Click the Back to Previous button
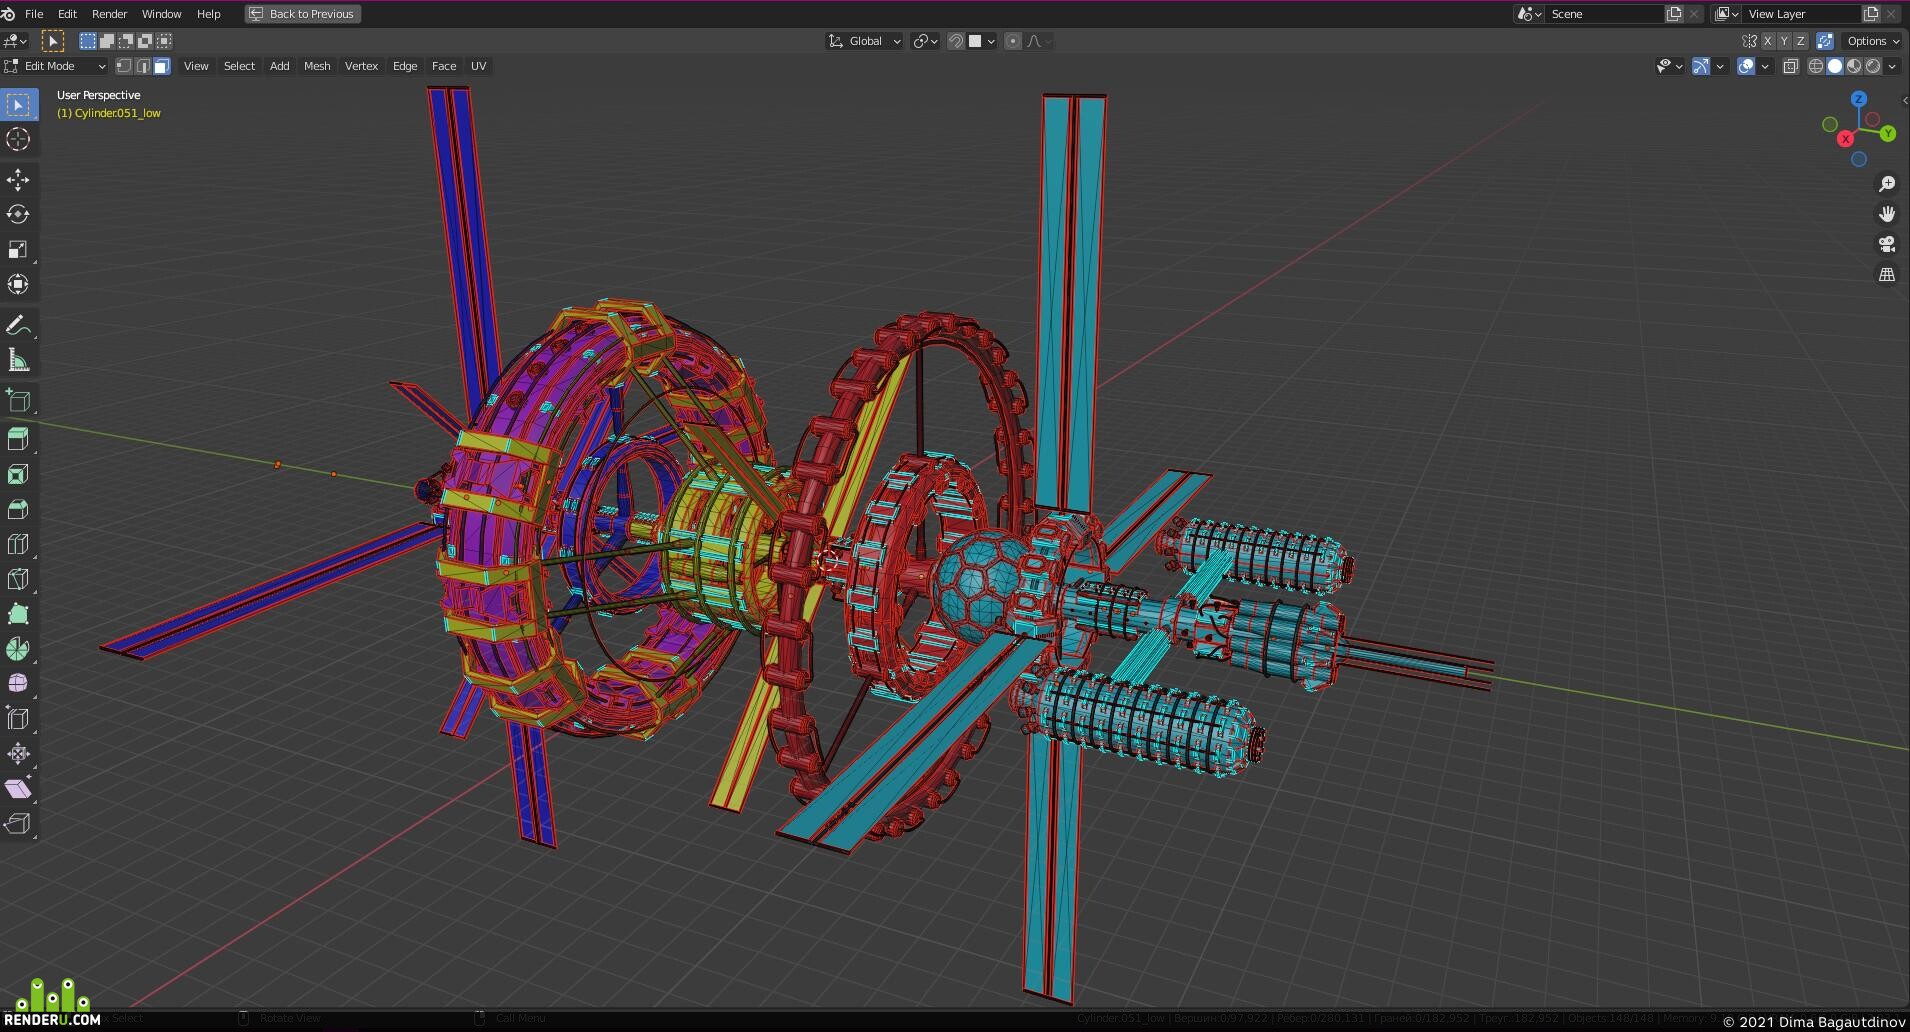 pos(303,14)
